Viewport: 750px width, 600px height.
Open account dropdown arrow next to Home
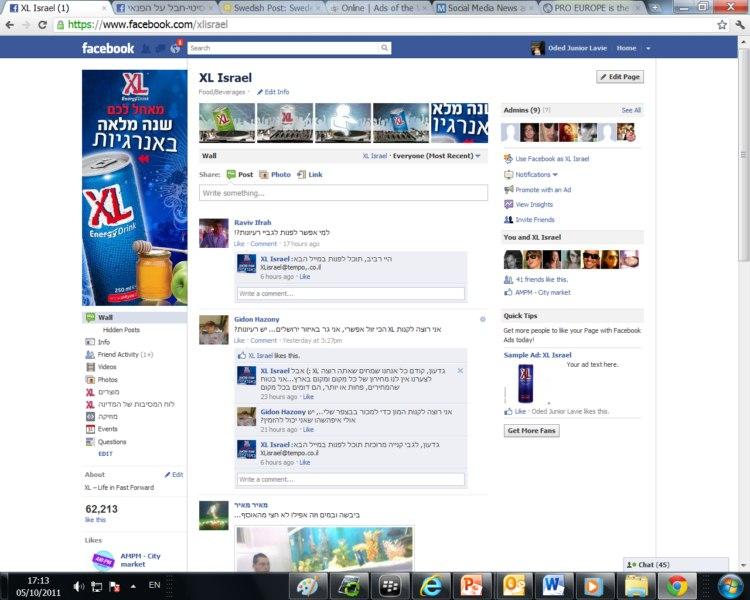[x=648, y=48]
